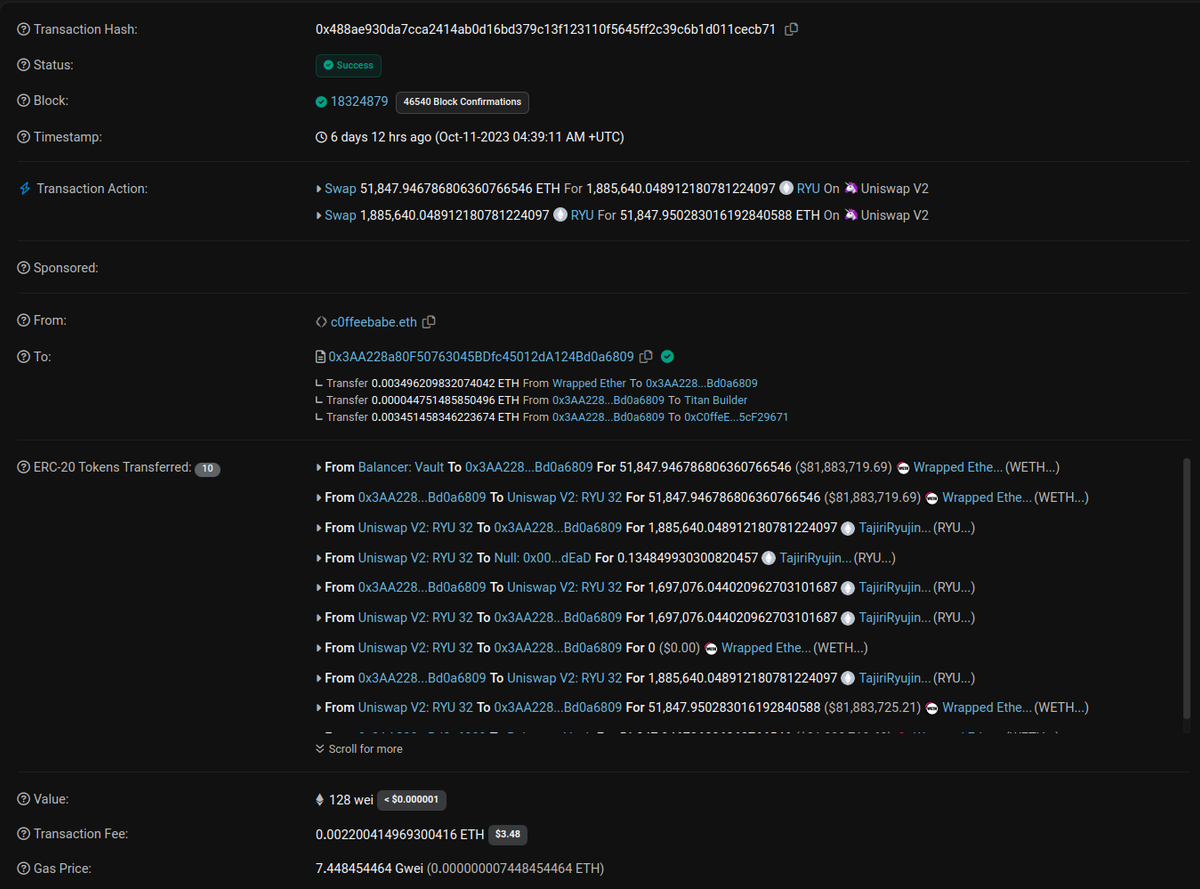Expand the Balancer: Vault transfer row arrow
This screenshot has width=1200, height=889.
[x=319, y=467]
